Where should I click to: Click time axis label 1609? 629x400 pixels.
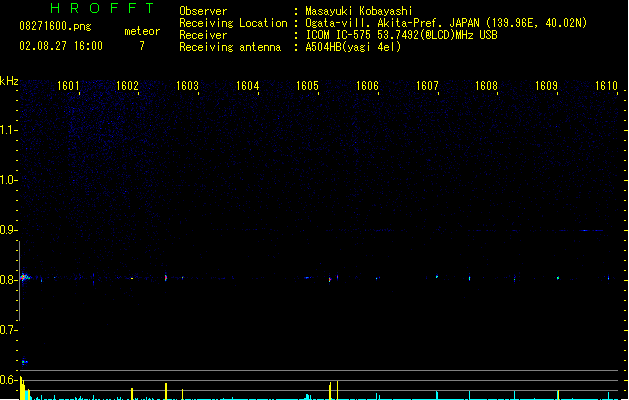(546, 86)
